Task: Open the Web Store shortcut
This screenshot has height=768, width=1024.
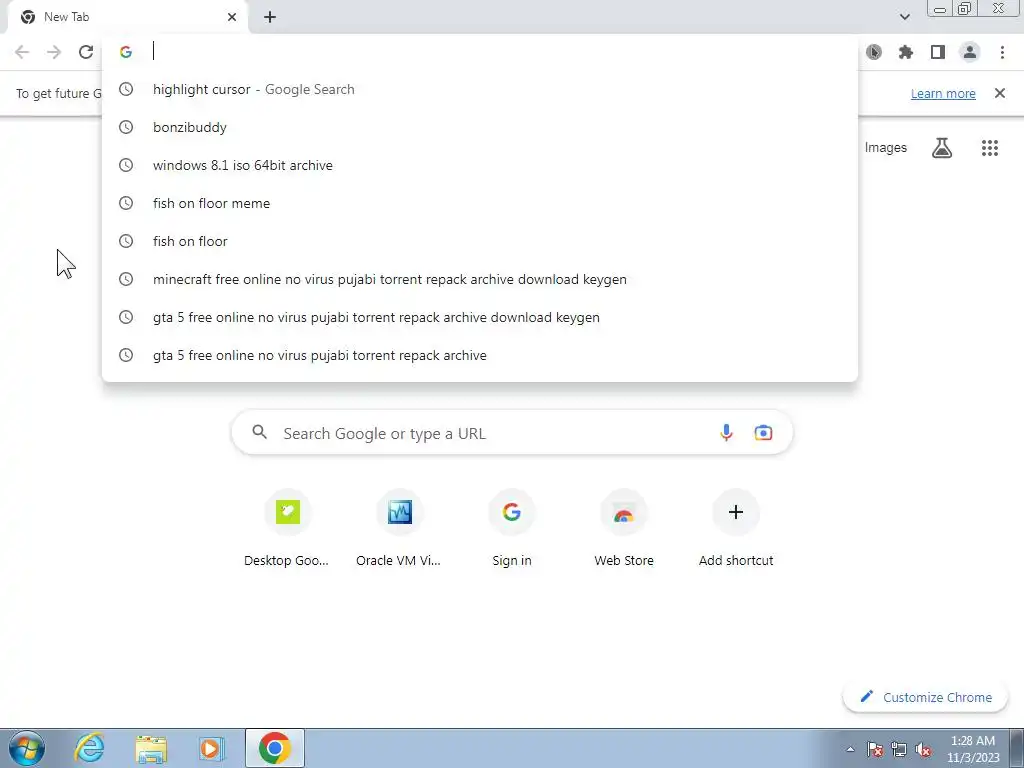Action: point(624,529)
